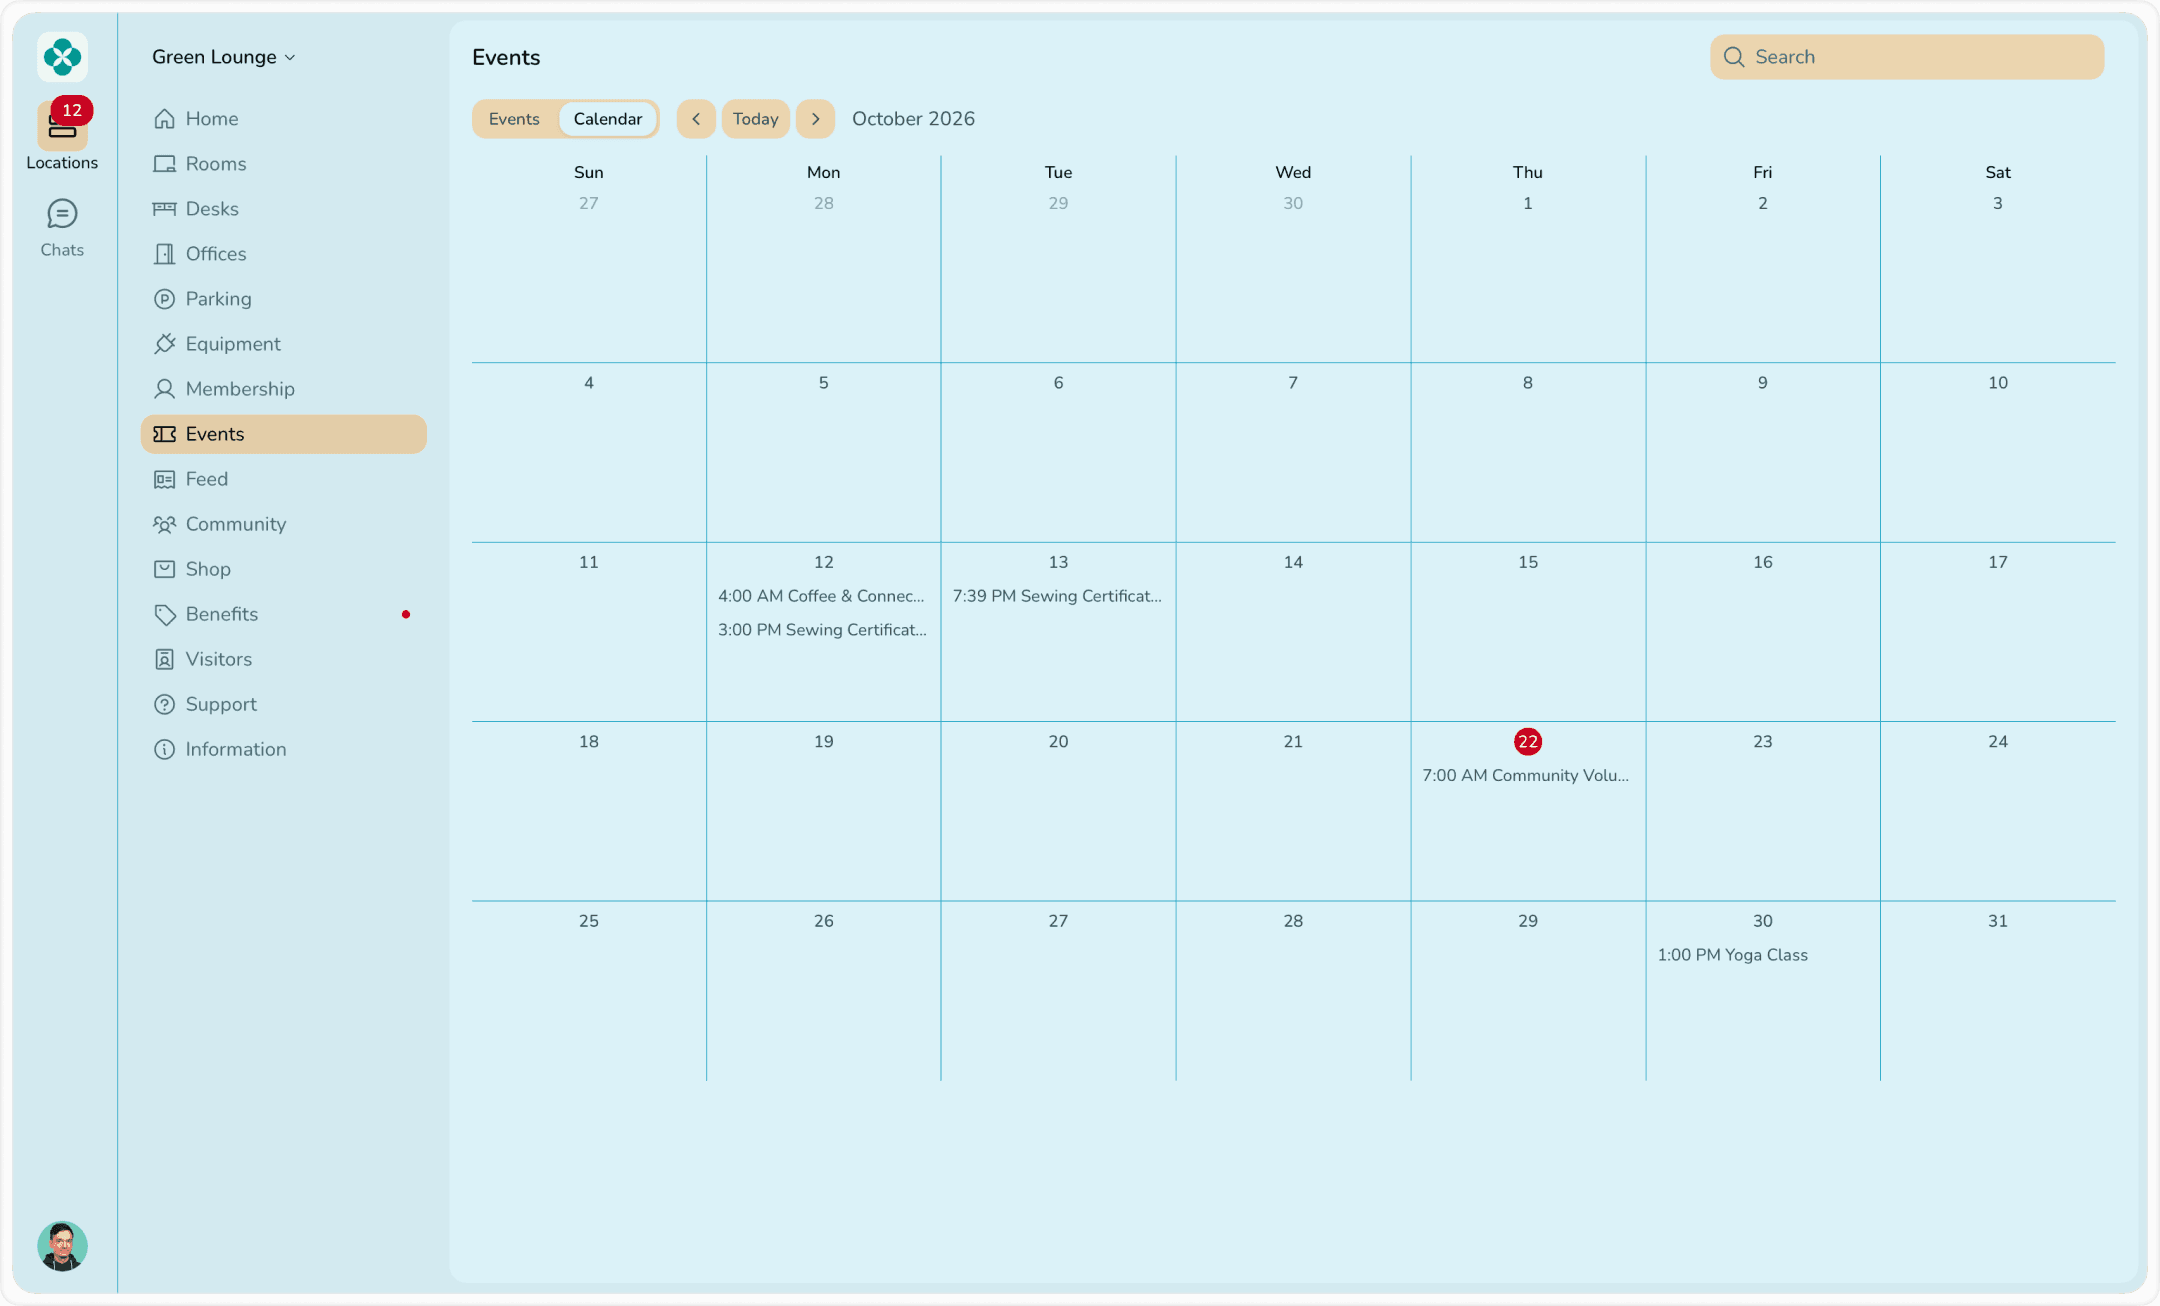This screenshot has height=1306, width=2160.
Task: Click the Benefits tag icon
Action: pos(164,614)
